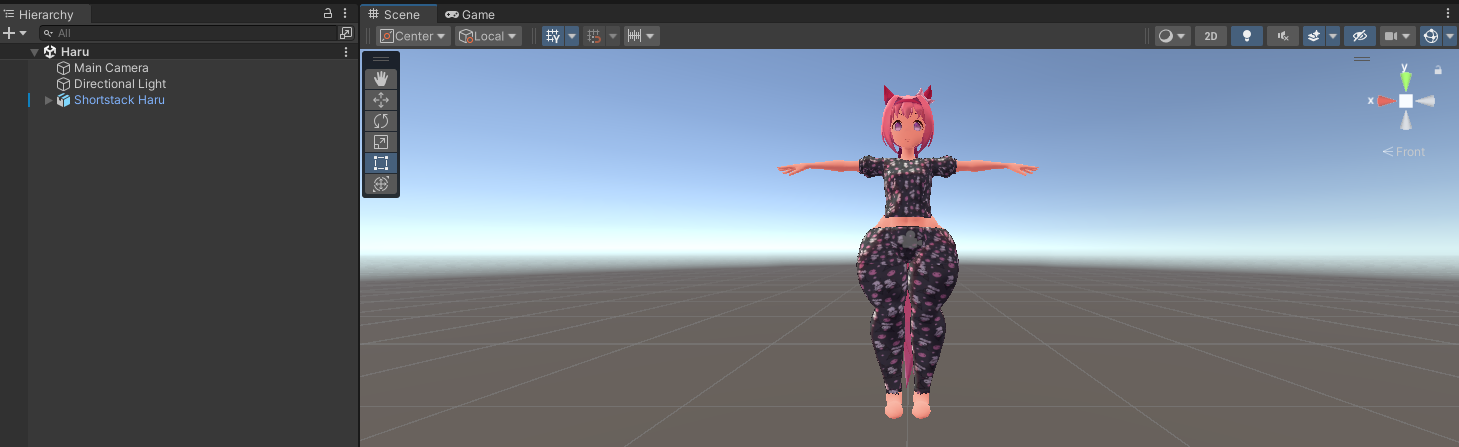Toggle hidden objects visibility eye icon
The image size is (1459, 447).
1358,36
